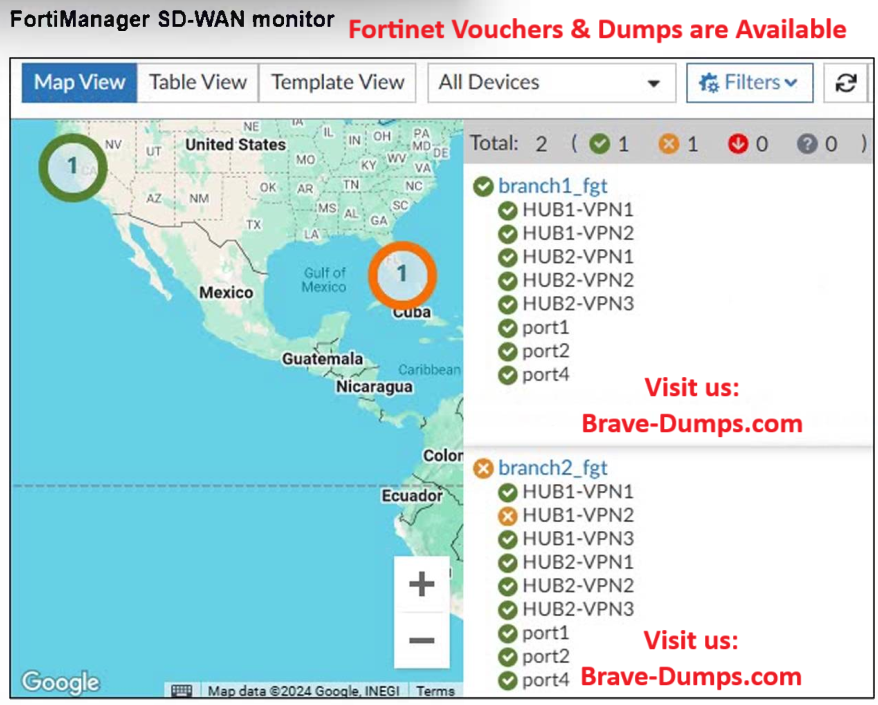Zoom in on the map
This screenshot has height=705, width=878.
421,584
